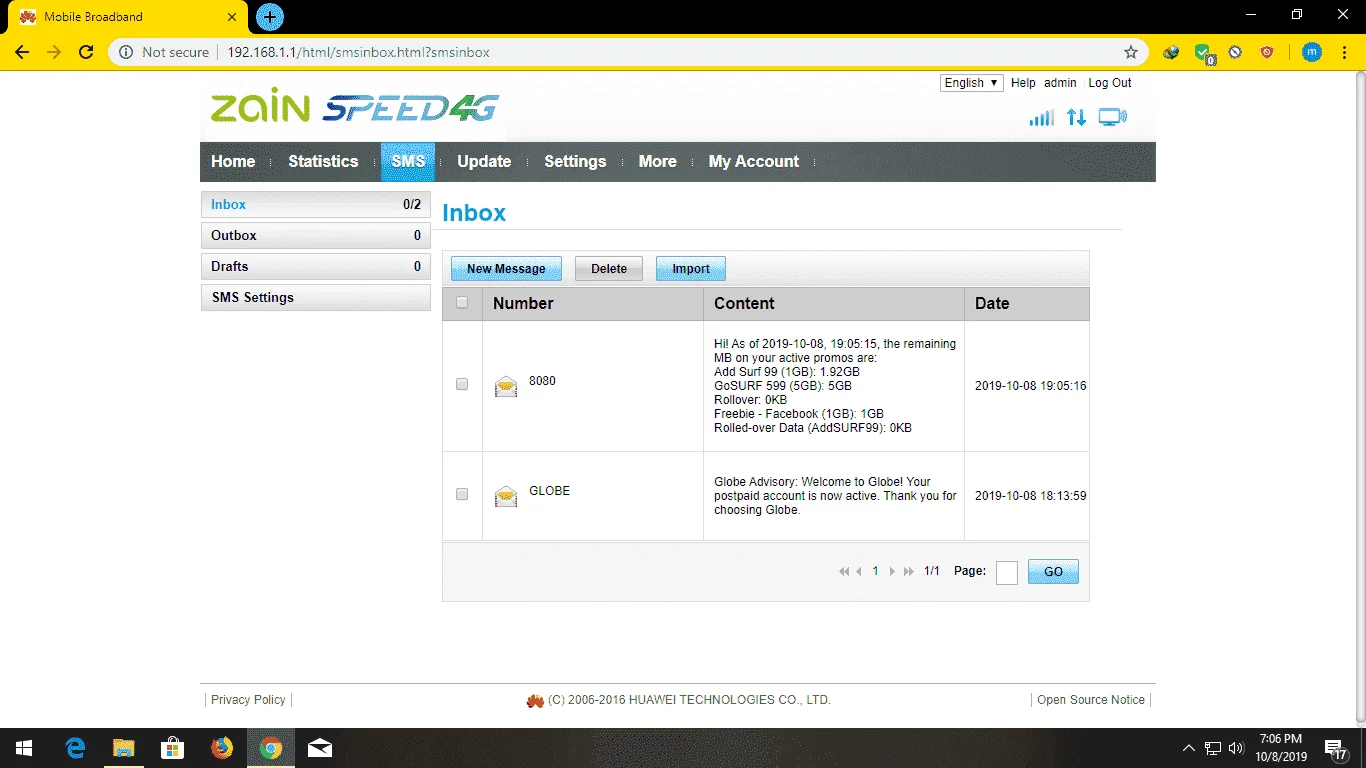
Task: Open the Chrome profile avatar 'm'
Action: [1312, 52]
